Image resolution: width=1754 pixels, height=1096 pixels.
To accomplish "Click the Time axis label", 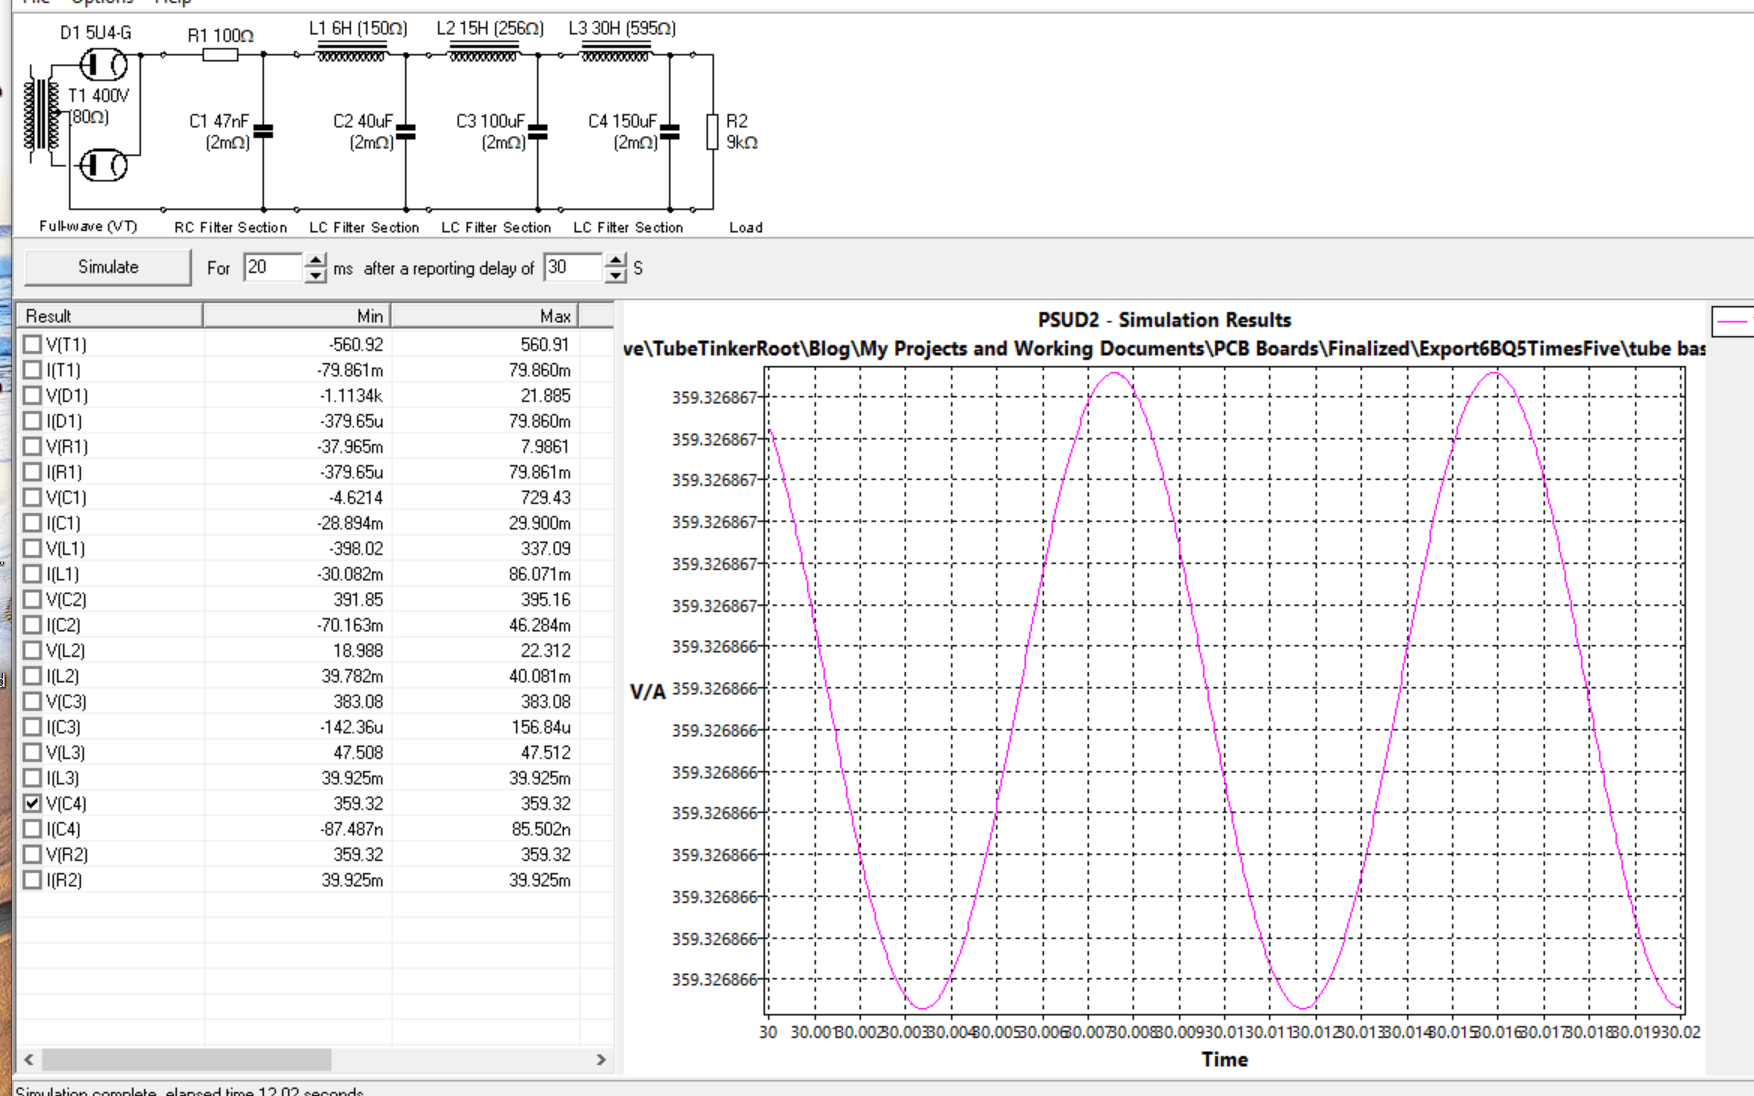I will 1224,1060.
